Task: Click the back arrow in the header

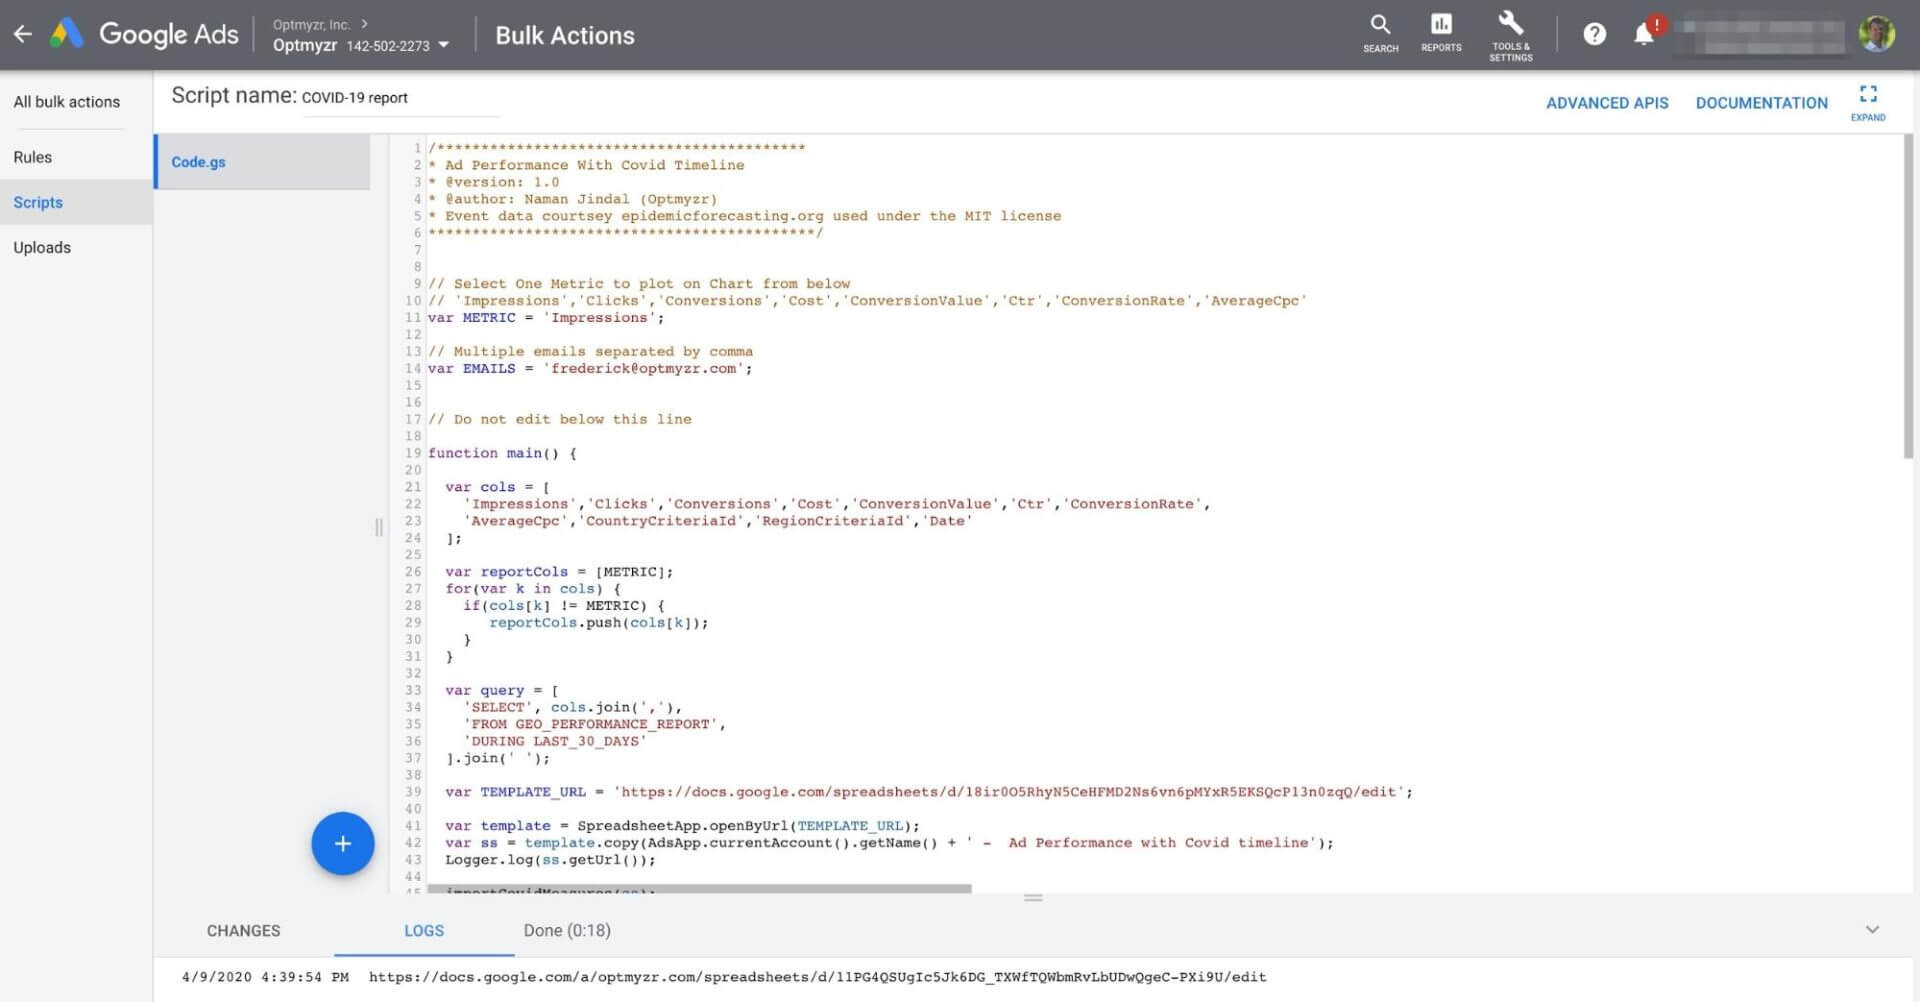Action: click(22, 34)
